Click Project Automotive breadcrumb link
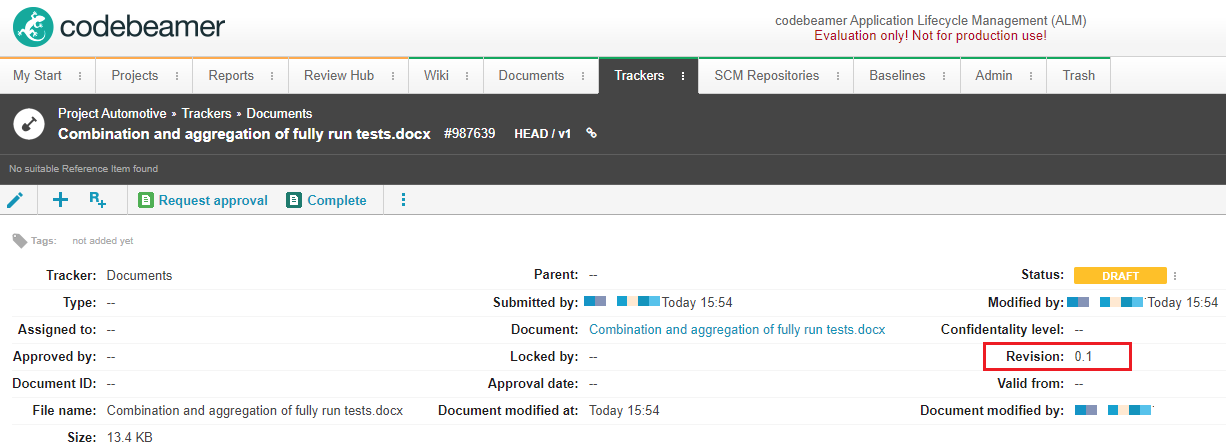The width and height of the screenshot is (1226, 445). (112, 114)
